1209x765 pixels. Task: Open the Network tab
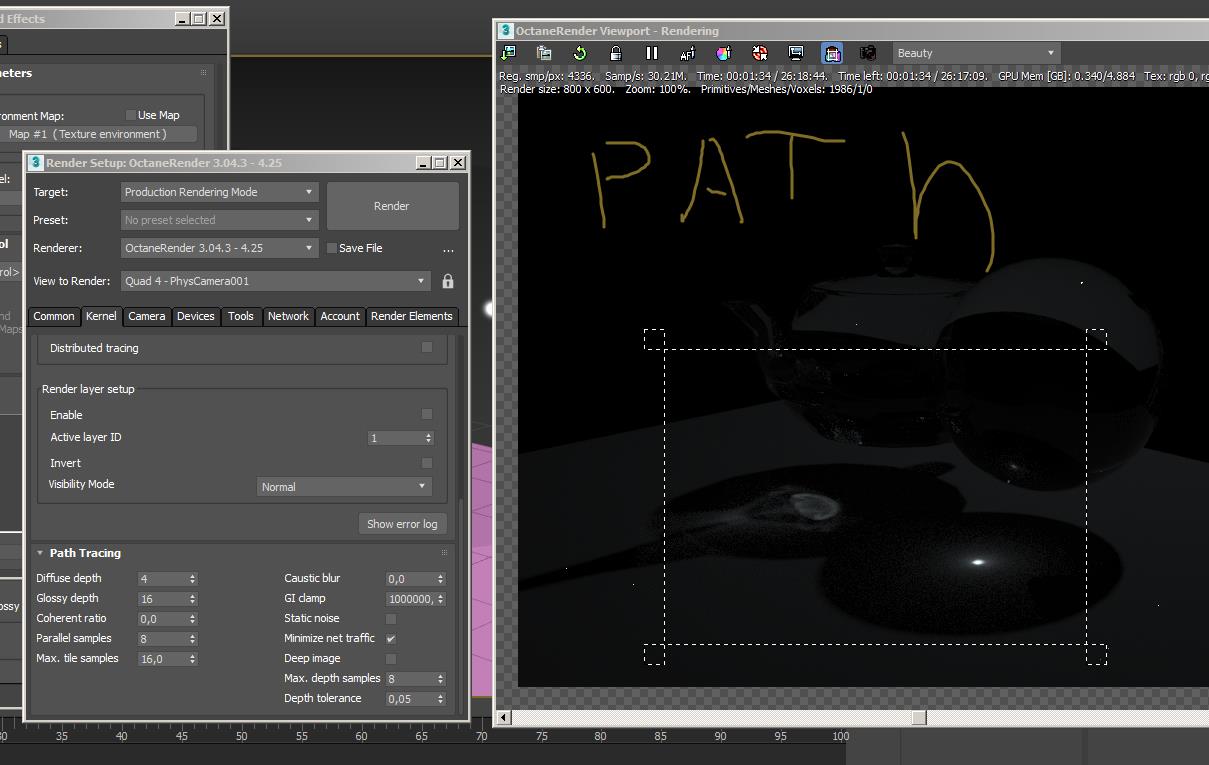[288, 316]
